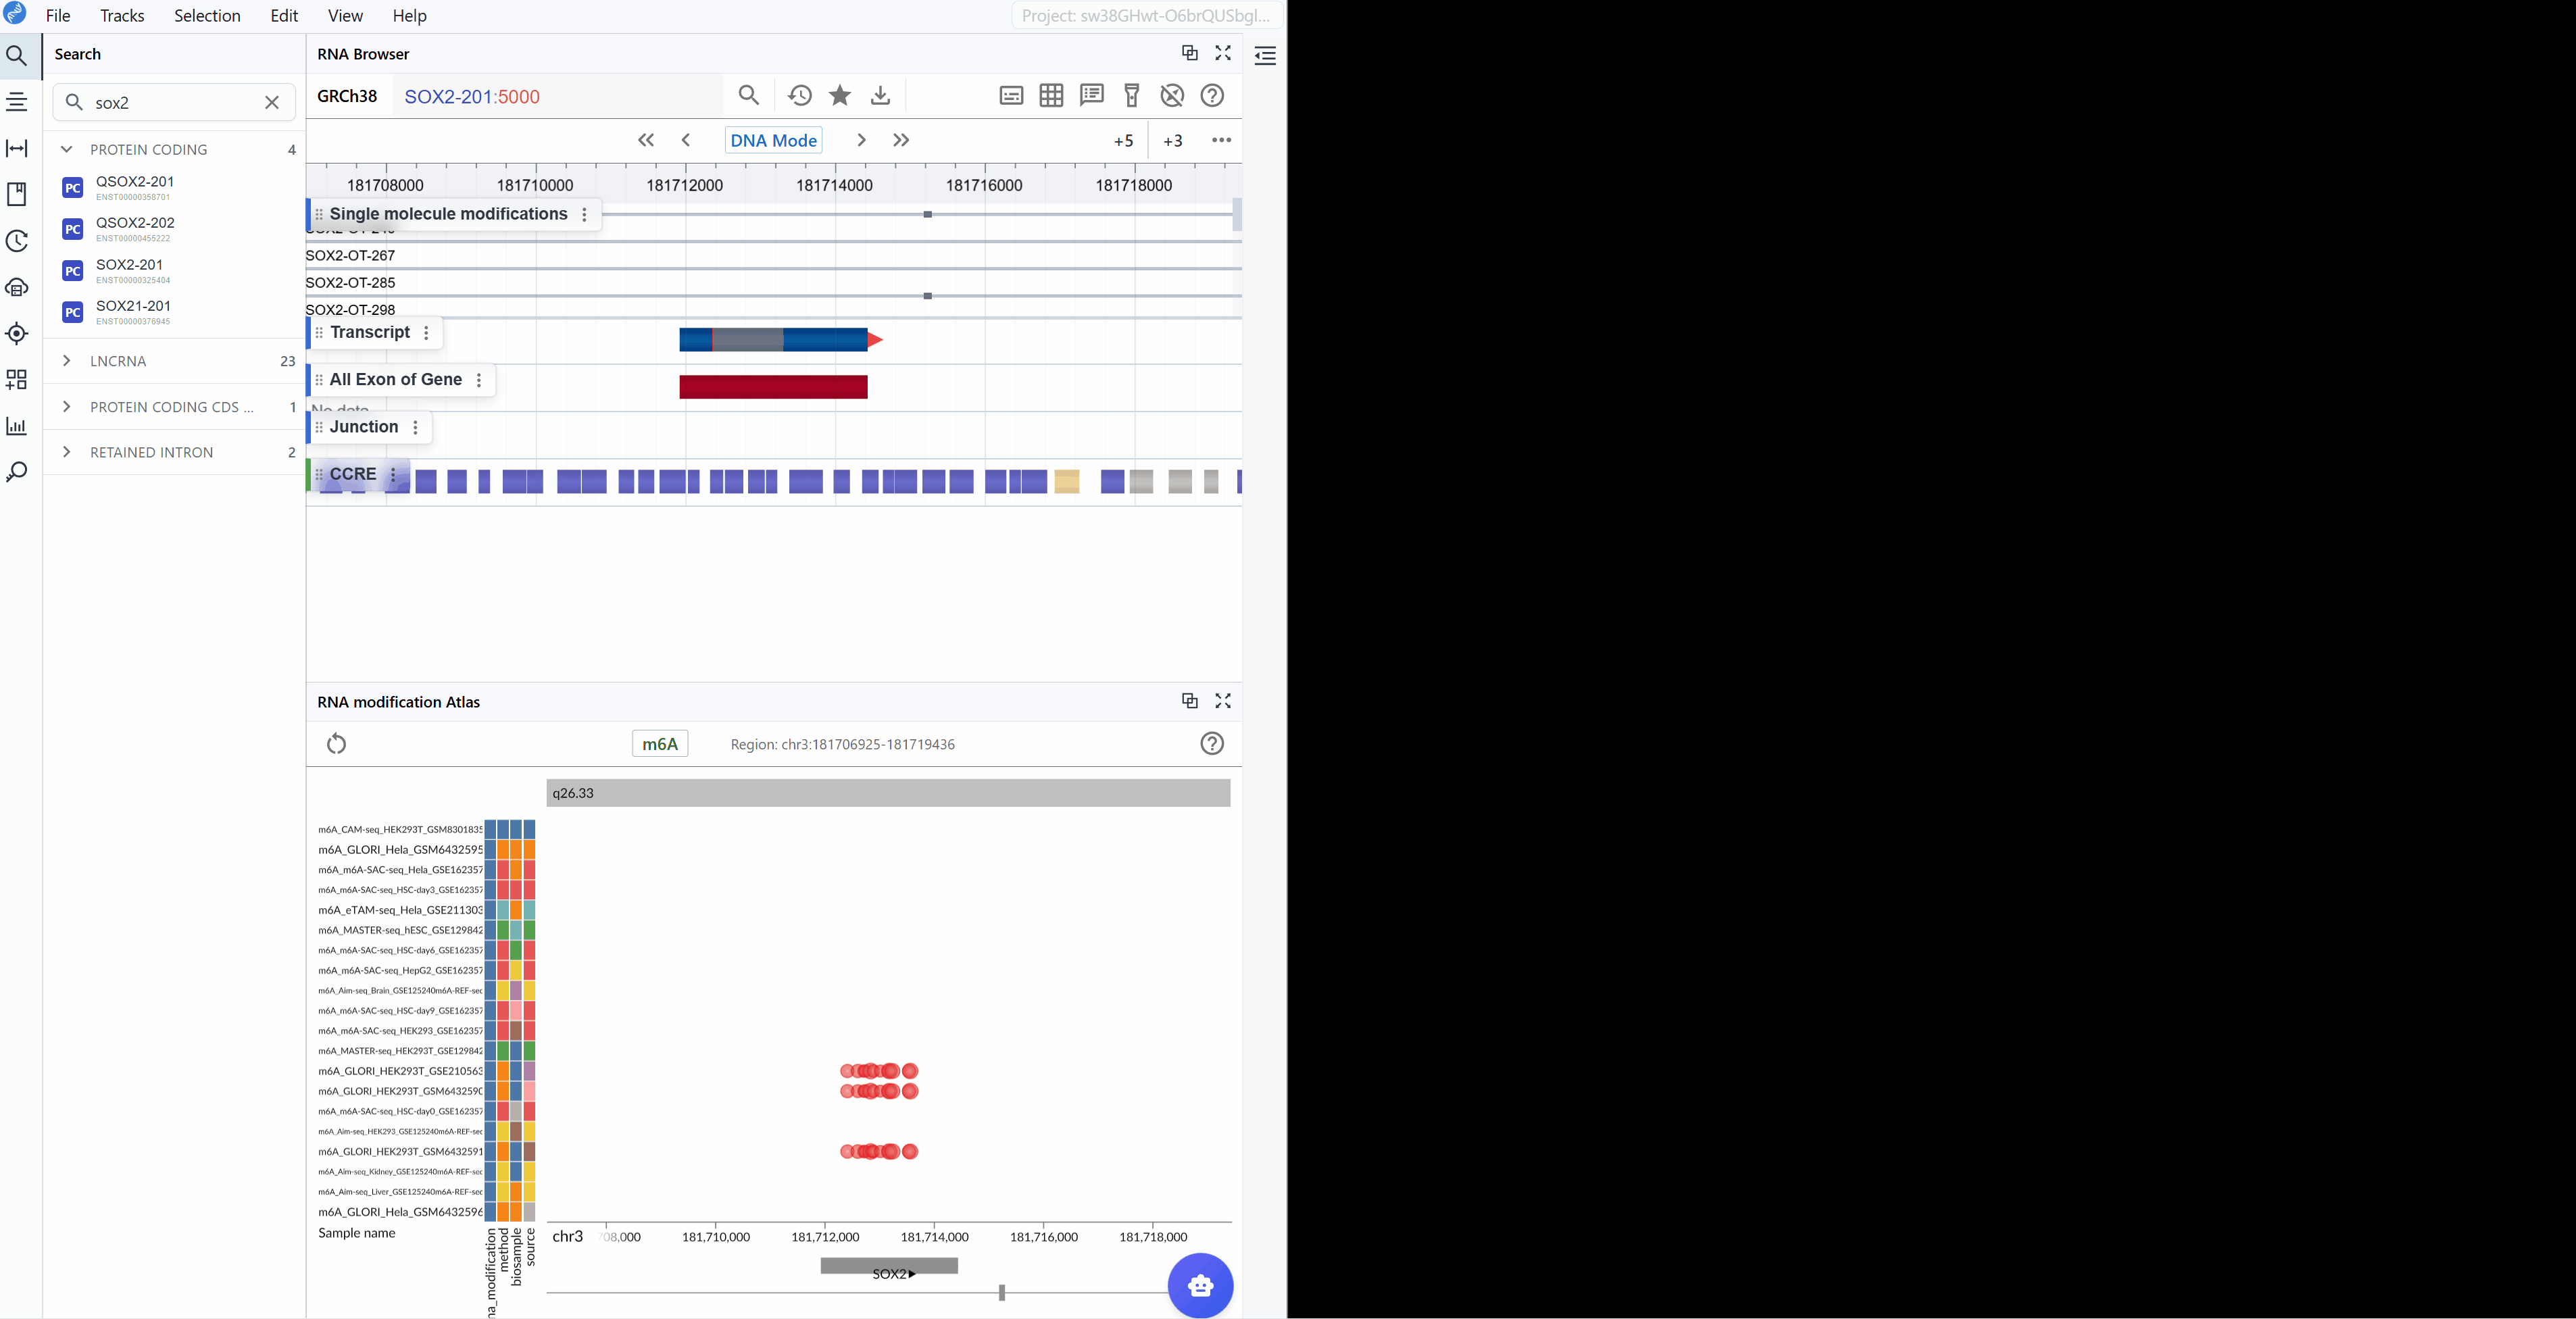The height and width of the screenshot is (1319, 2576).
Task: Open the table grid view icon
Action: coord(1051,96)
